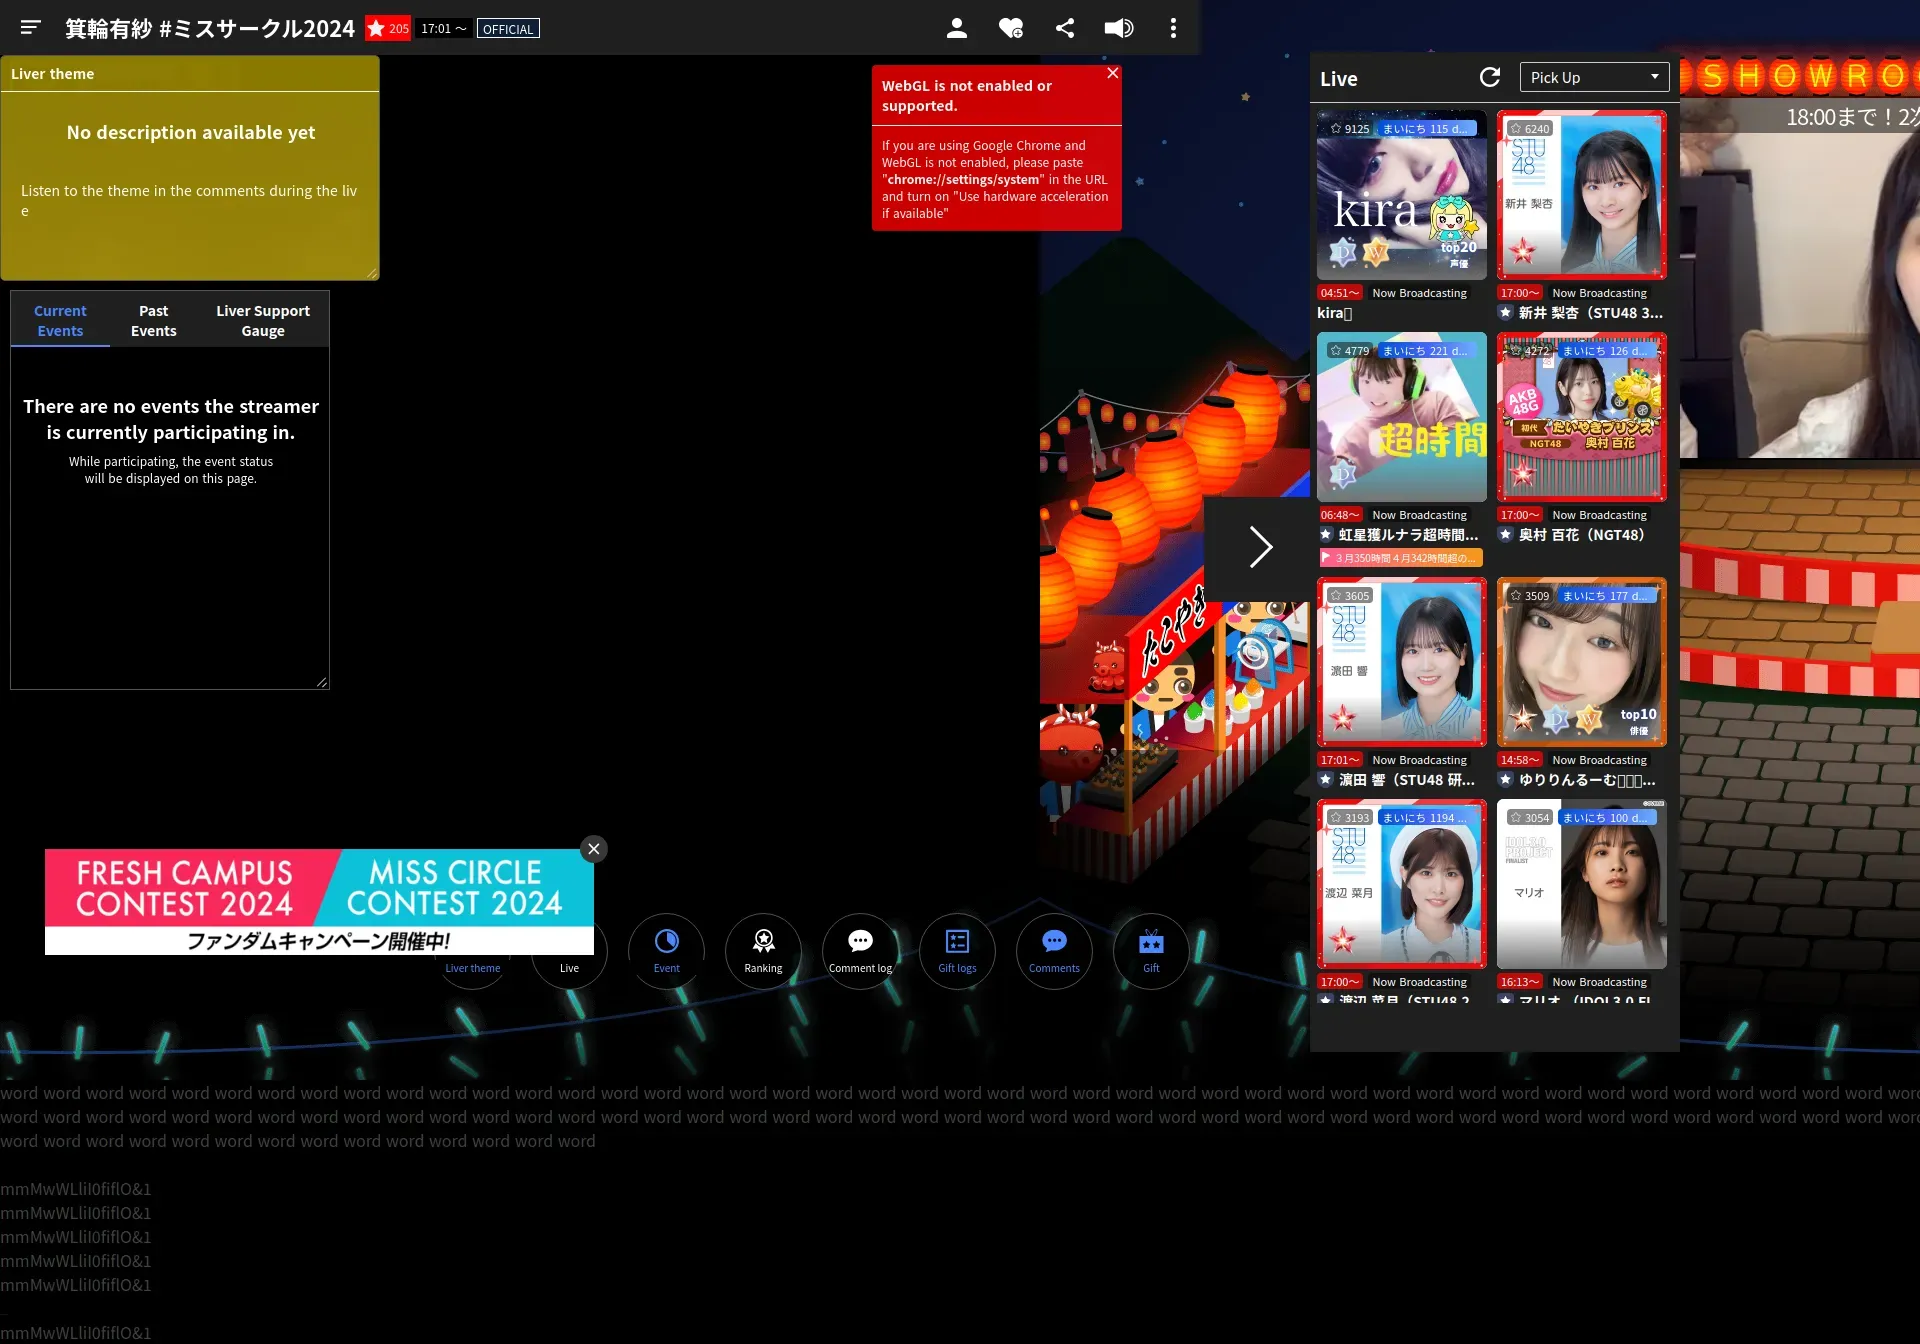The image size is (1920, 1344).
Task: Close the WebGL warning message
Action: [1112, 73]
